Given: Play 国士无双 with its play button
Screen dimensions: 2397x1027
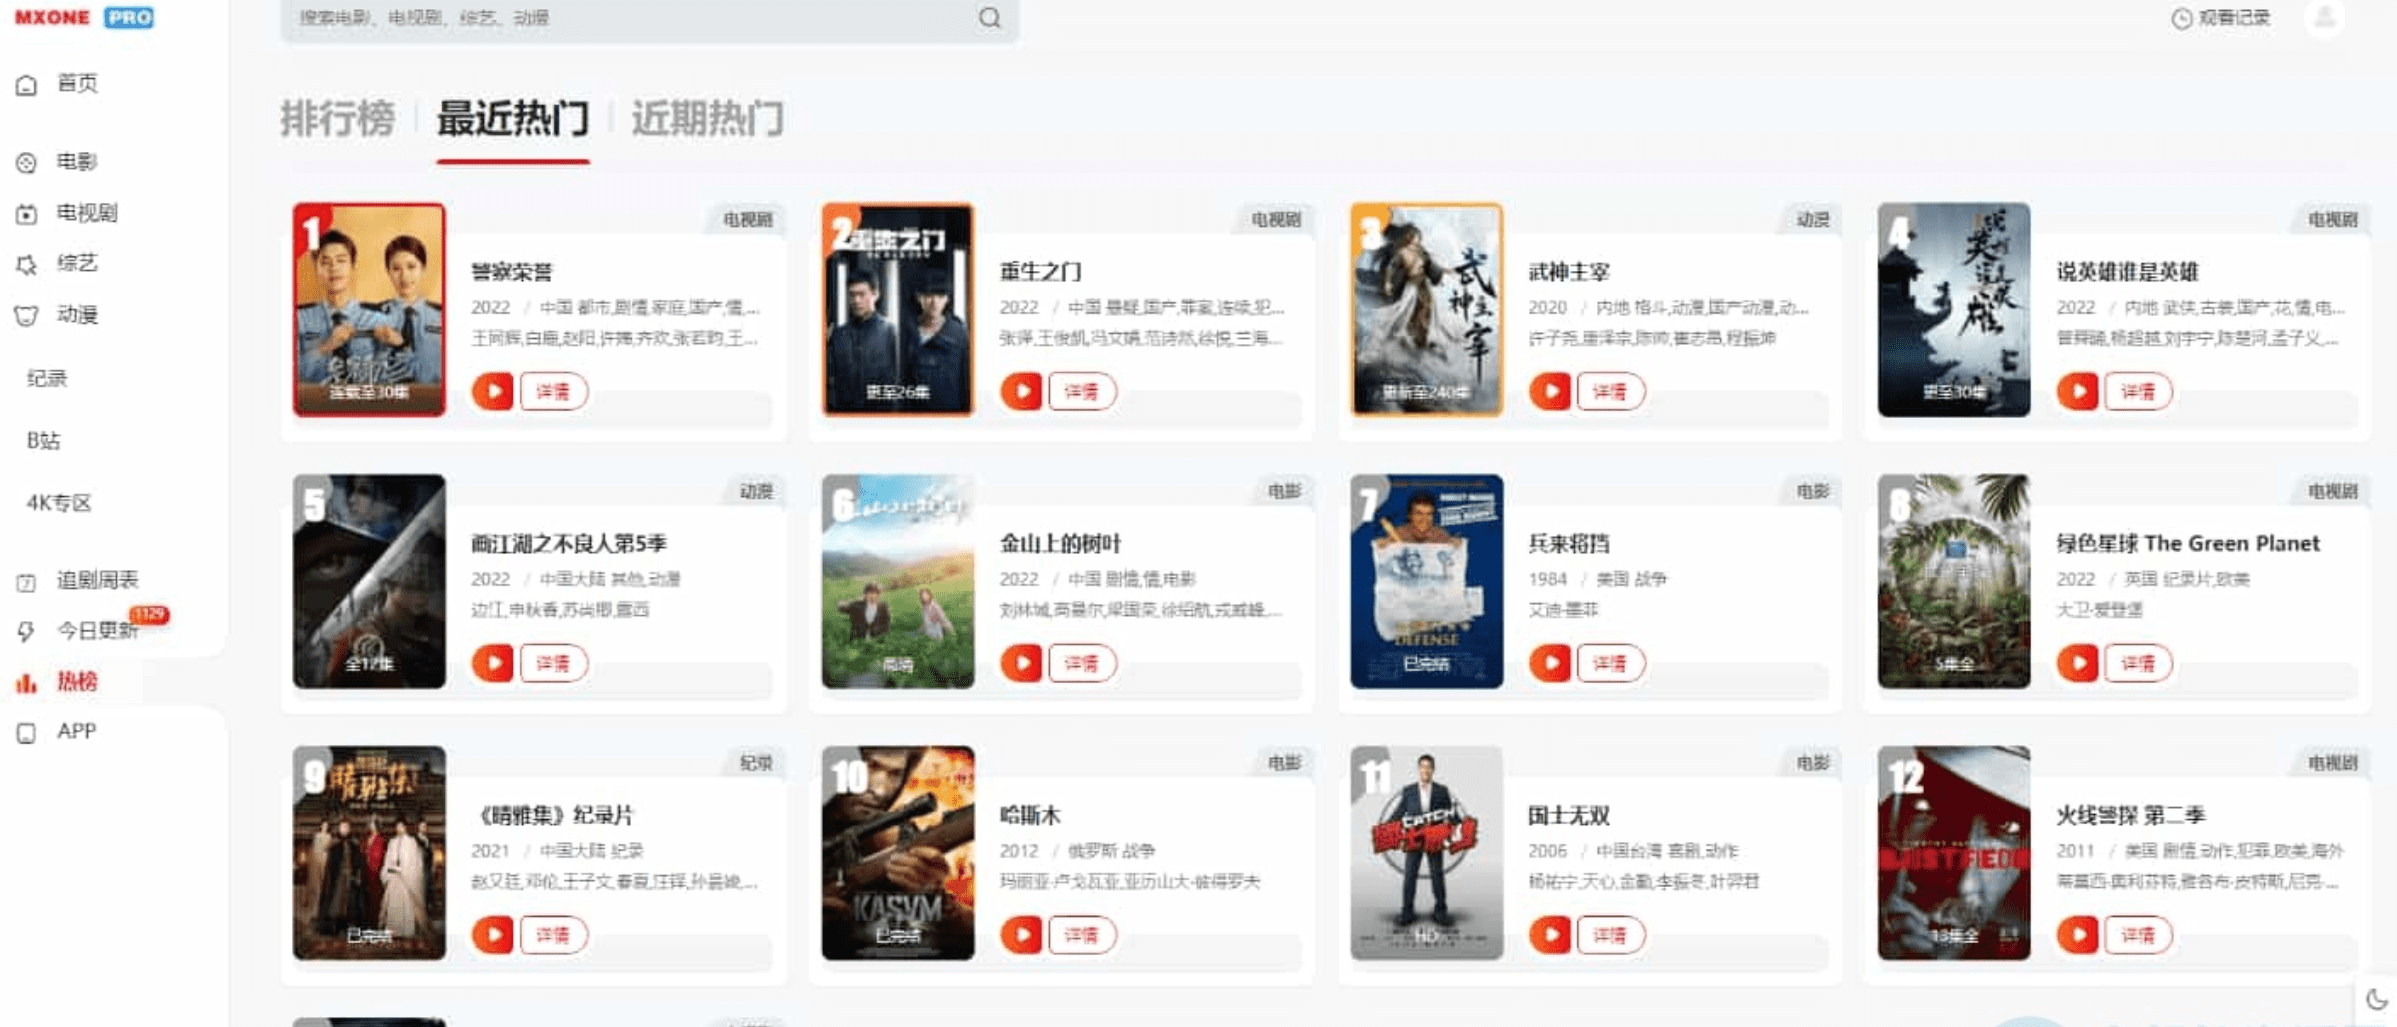Looking at the screenshot, I should (1550, 935).
